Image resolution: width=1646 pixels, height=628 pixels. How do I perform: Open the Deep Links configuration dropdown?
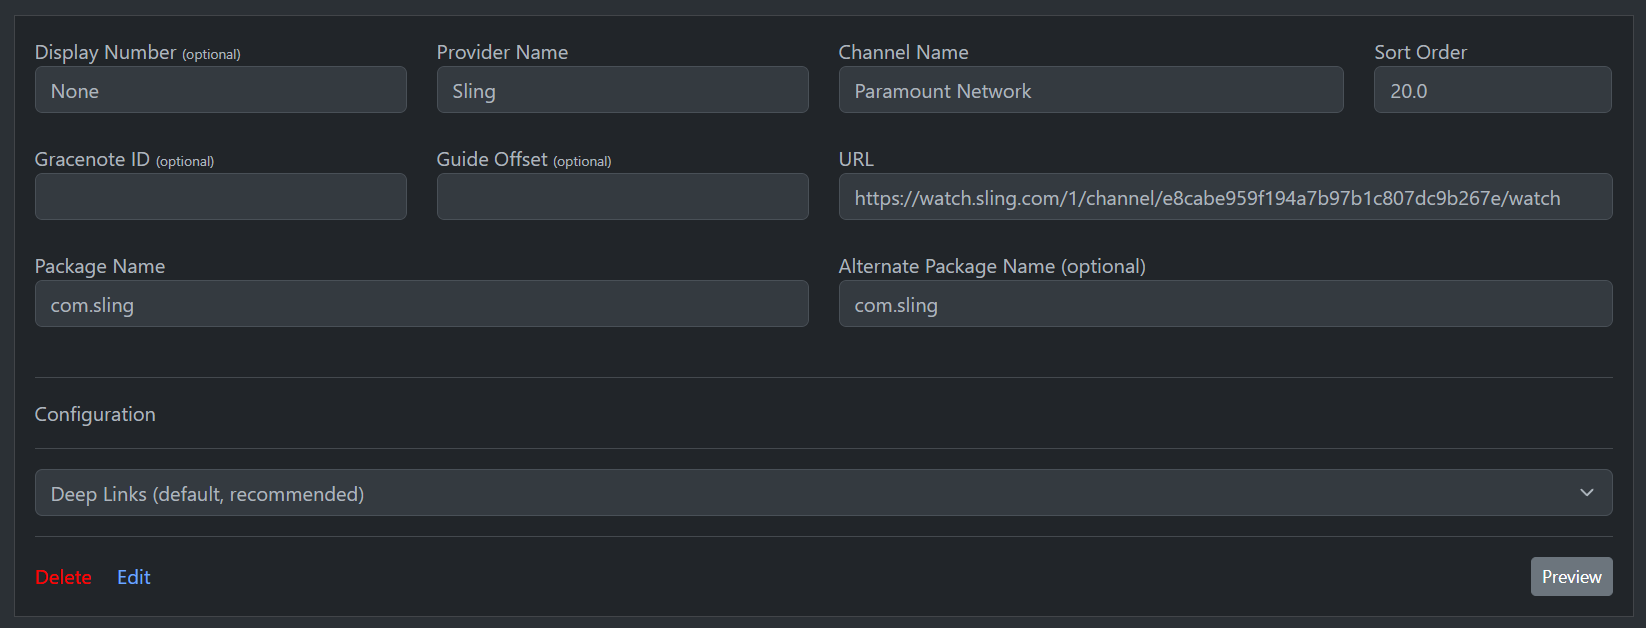point(822,493)
